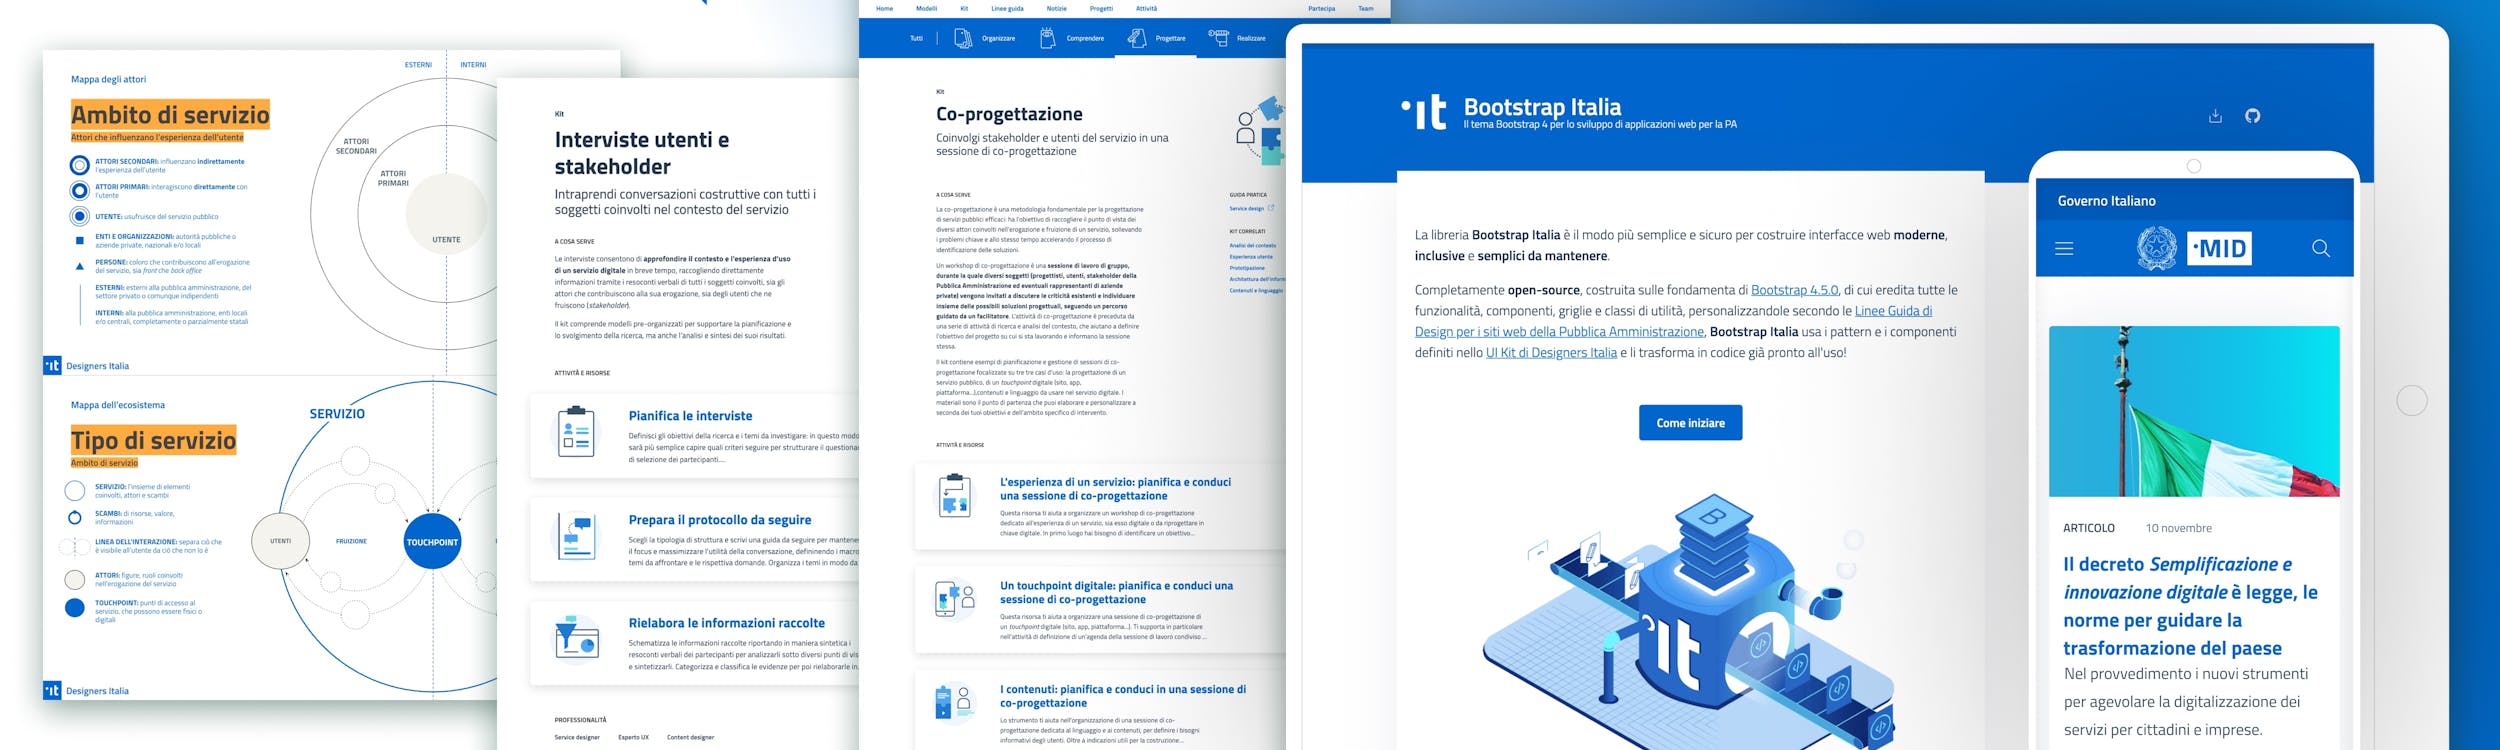Open the UI Kit di Designers Italia link

[x=1551, y=353]
